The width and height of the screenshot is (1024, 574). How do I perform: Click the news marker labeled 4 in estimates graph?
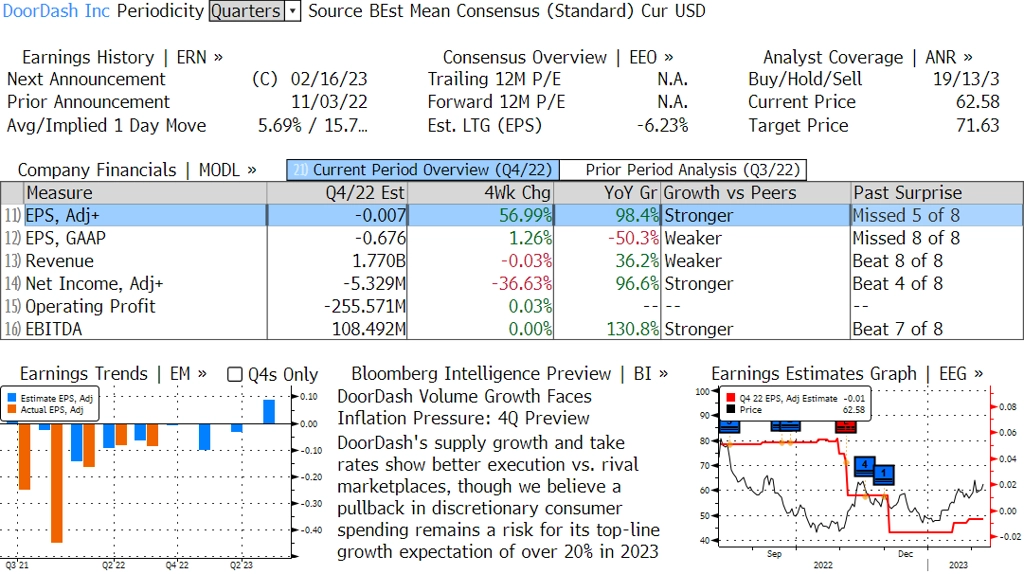pos(864,466)
